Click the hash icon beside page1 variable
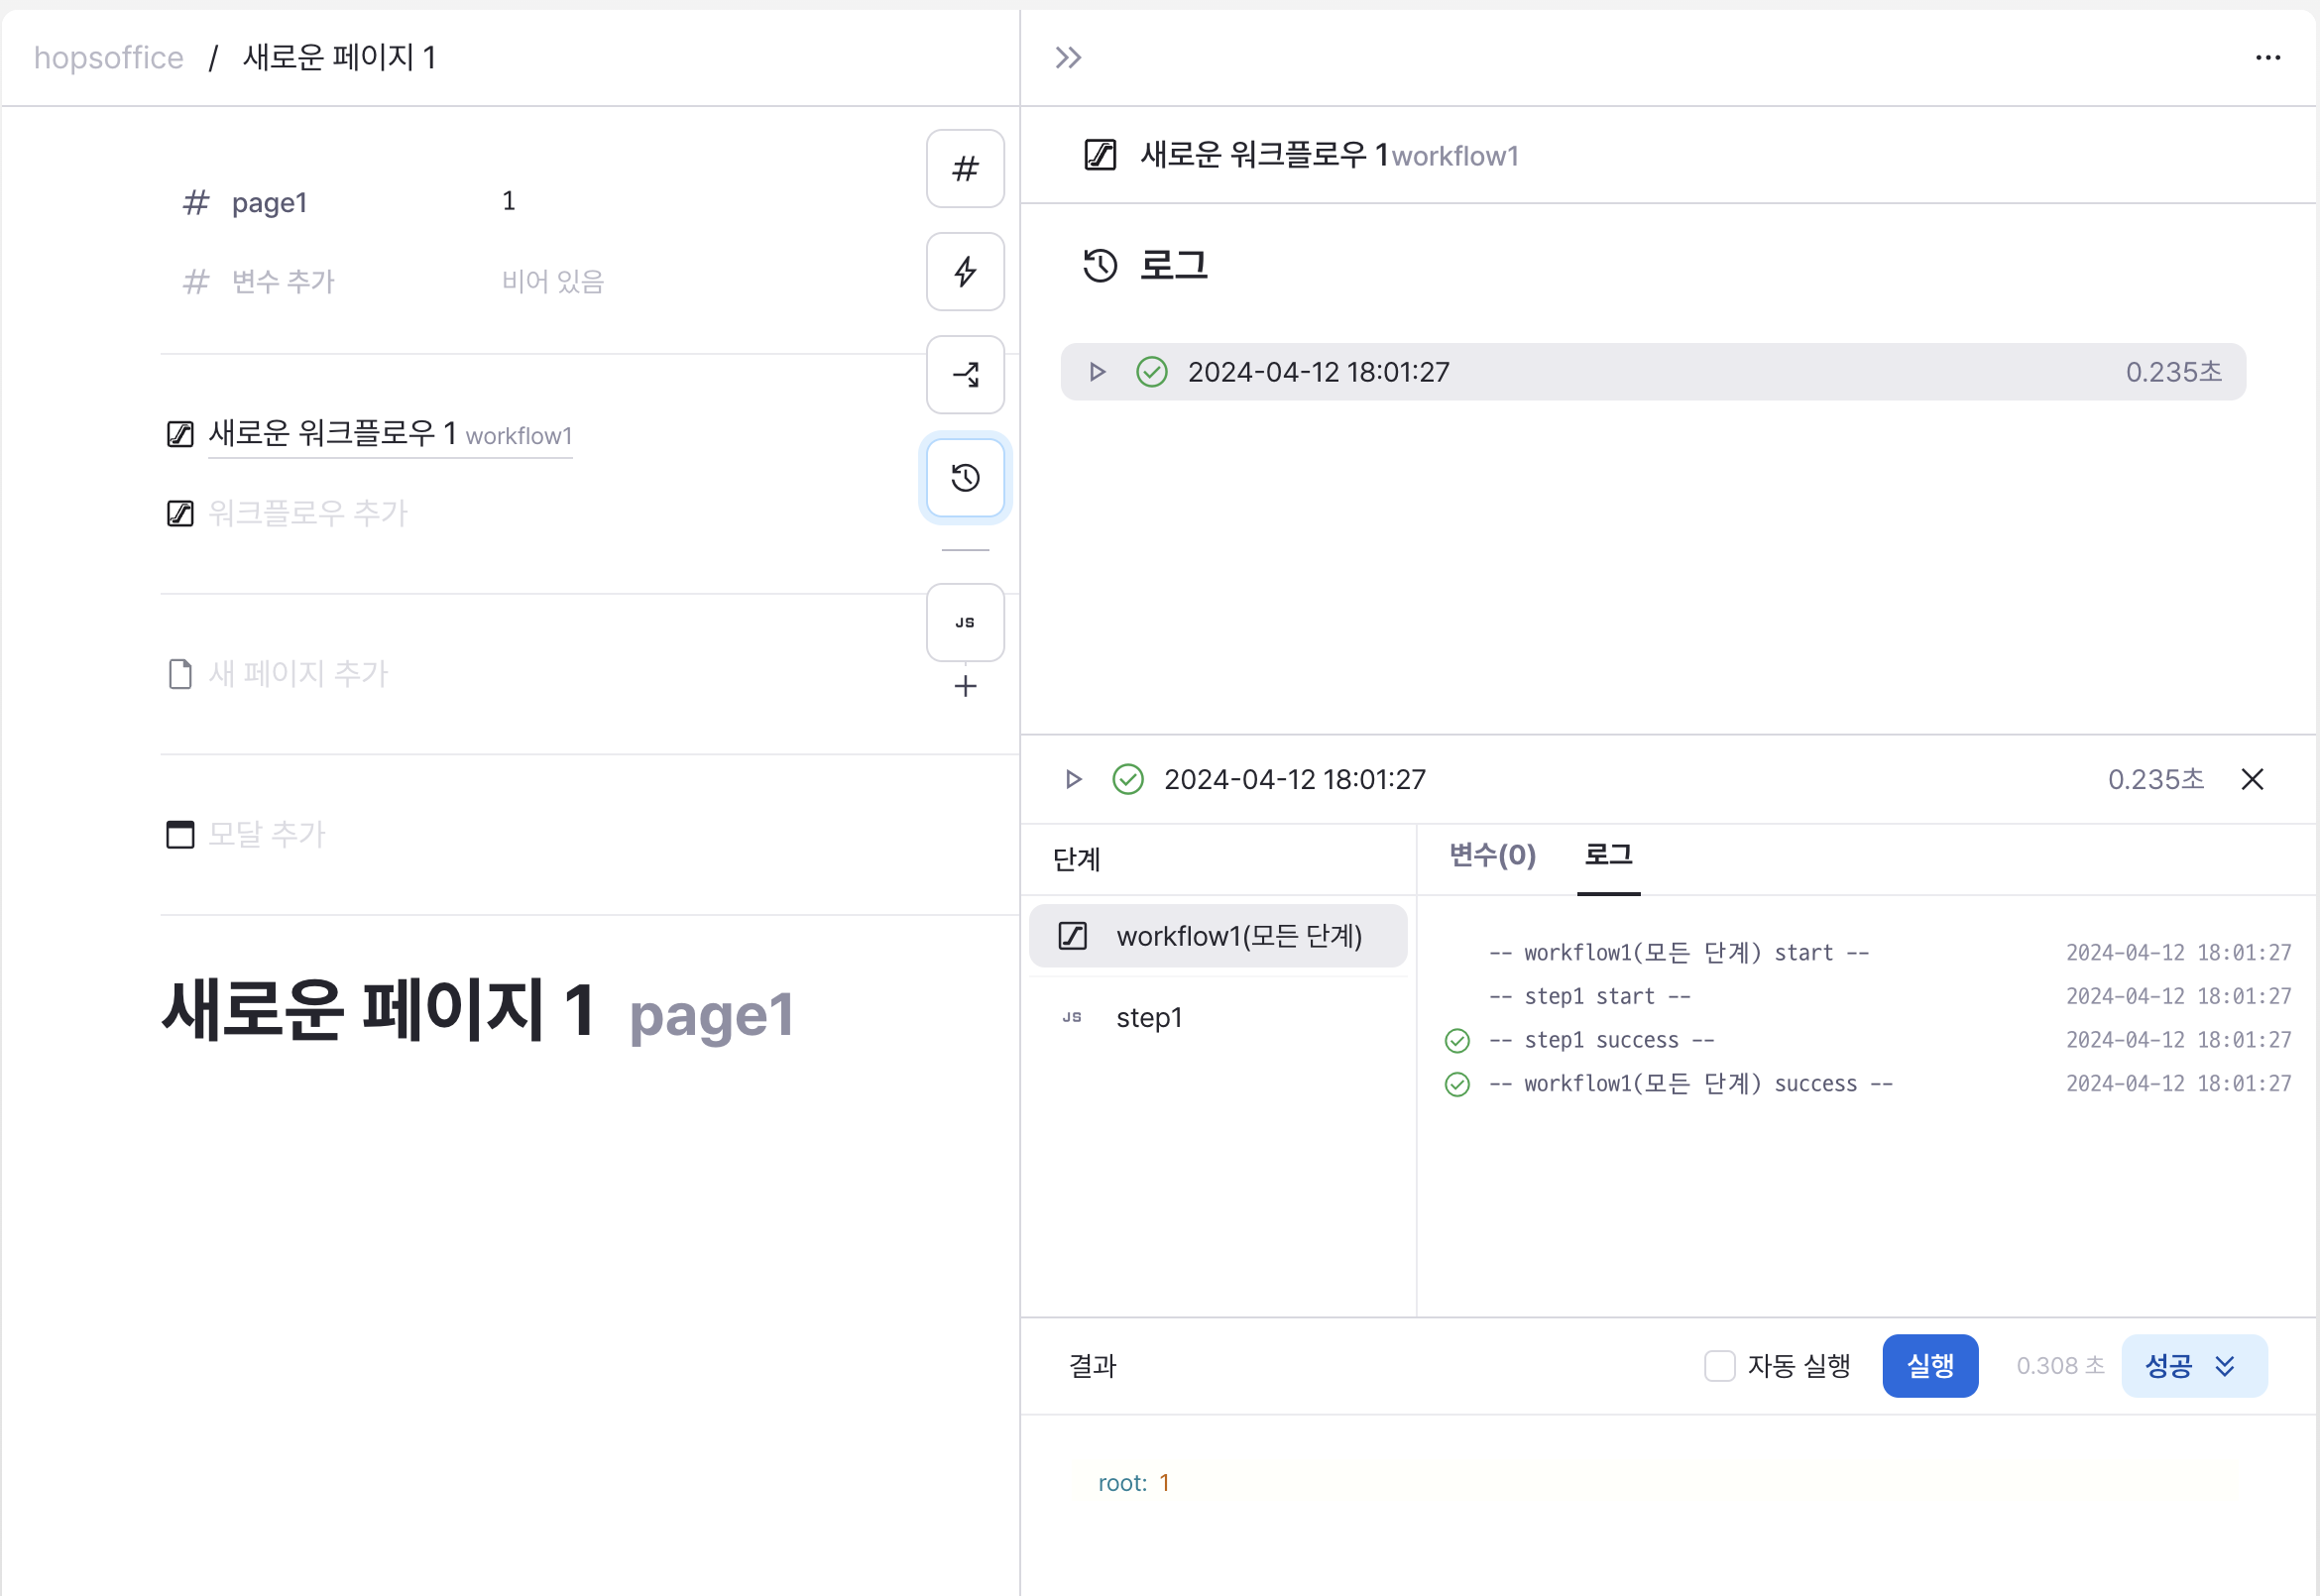This screenshot has height=1596, width=2320. 196,203
